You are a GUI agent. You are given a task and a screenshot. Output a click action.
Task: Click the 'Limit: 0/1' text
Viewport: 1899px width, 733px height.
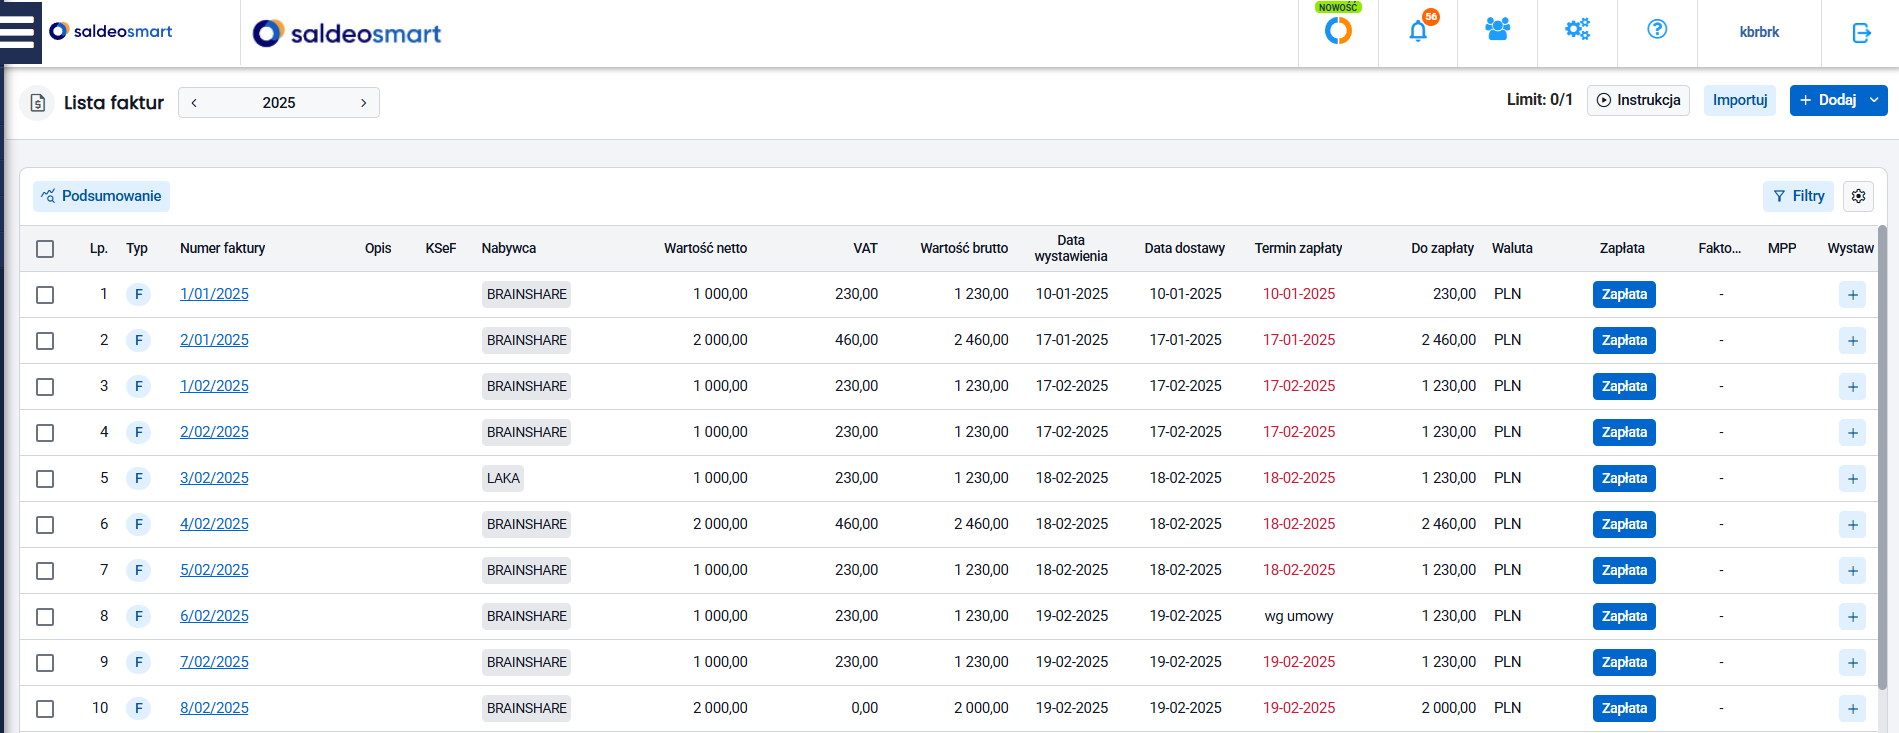click(1539, 100)
